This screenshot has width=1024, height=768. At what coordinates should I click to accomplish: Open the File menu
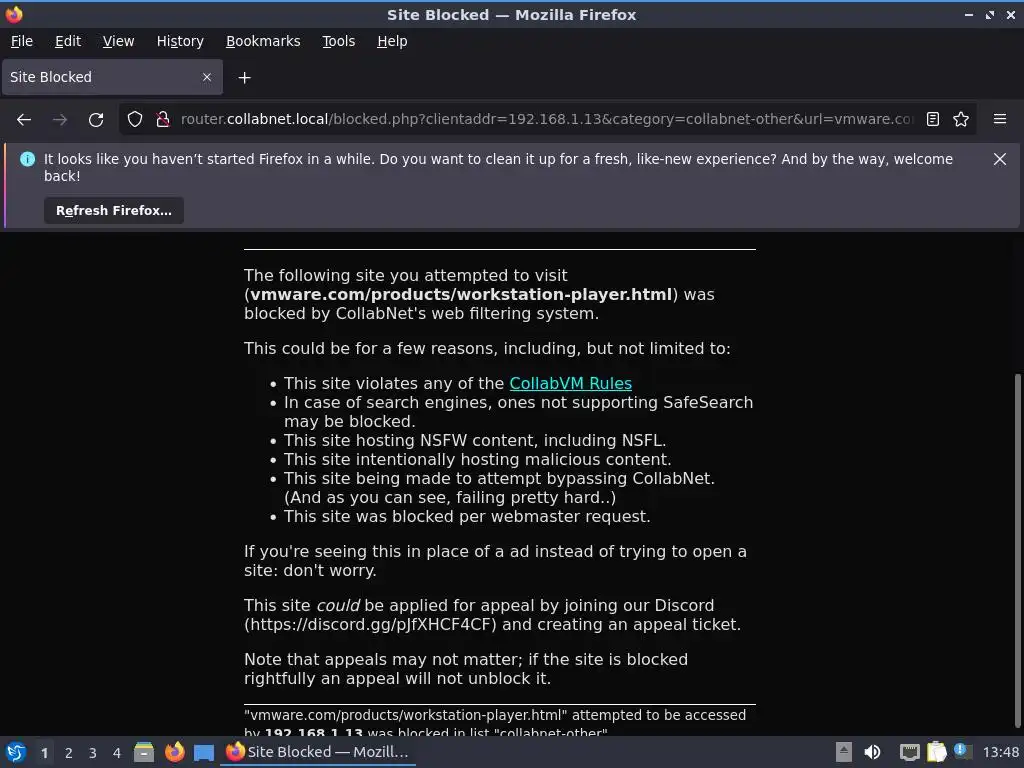22,41
